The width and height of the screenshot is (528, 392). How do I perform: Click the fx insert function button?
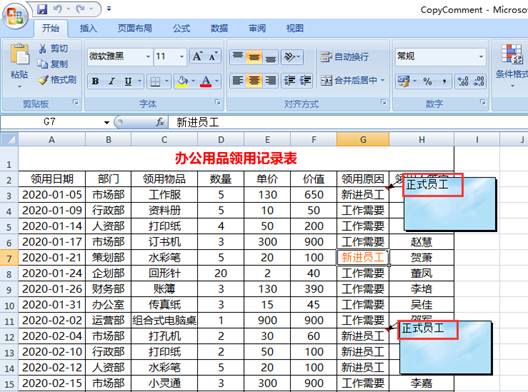click(x=160, y=123)
